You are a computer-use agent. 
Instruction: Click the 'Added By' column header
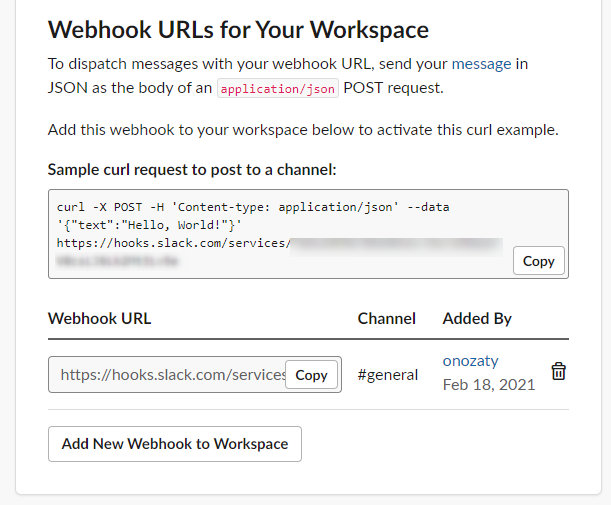[x=477, y=318]
